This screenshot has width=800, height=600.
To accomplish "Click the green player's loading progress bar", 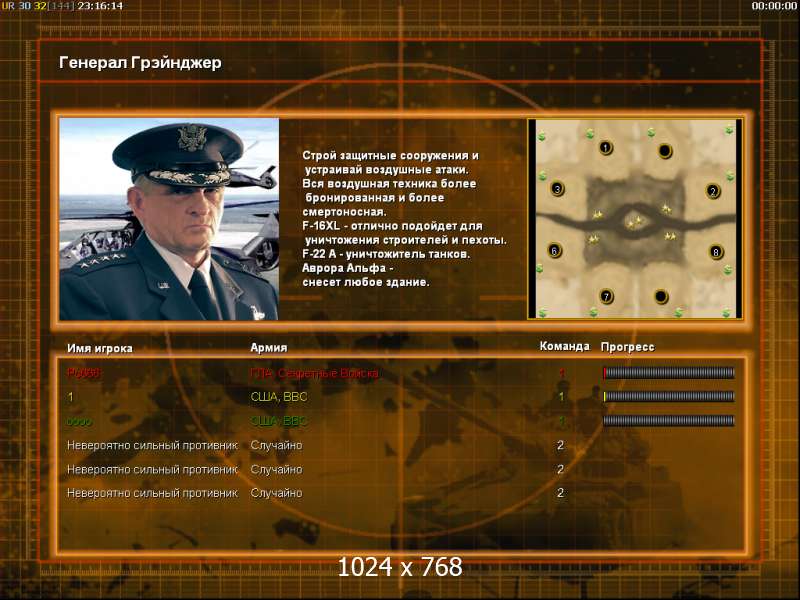I will [669, 420].
